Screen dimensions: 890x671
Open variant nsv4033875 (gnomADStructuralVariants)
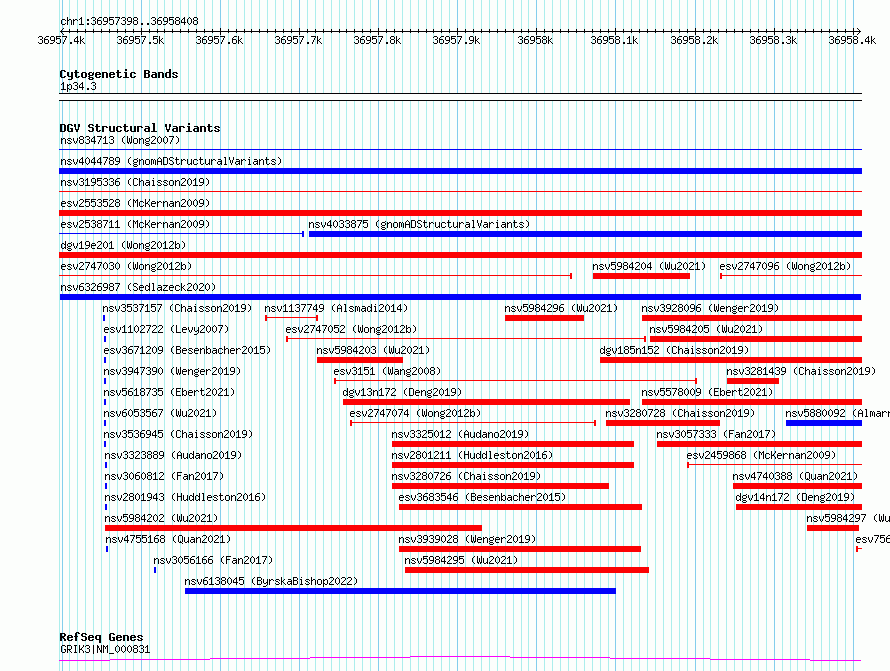419,224
